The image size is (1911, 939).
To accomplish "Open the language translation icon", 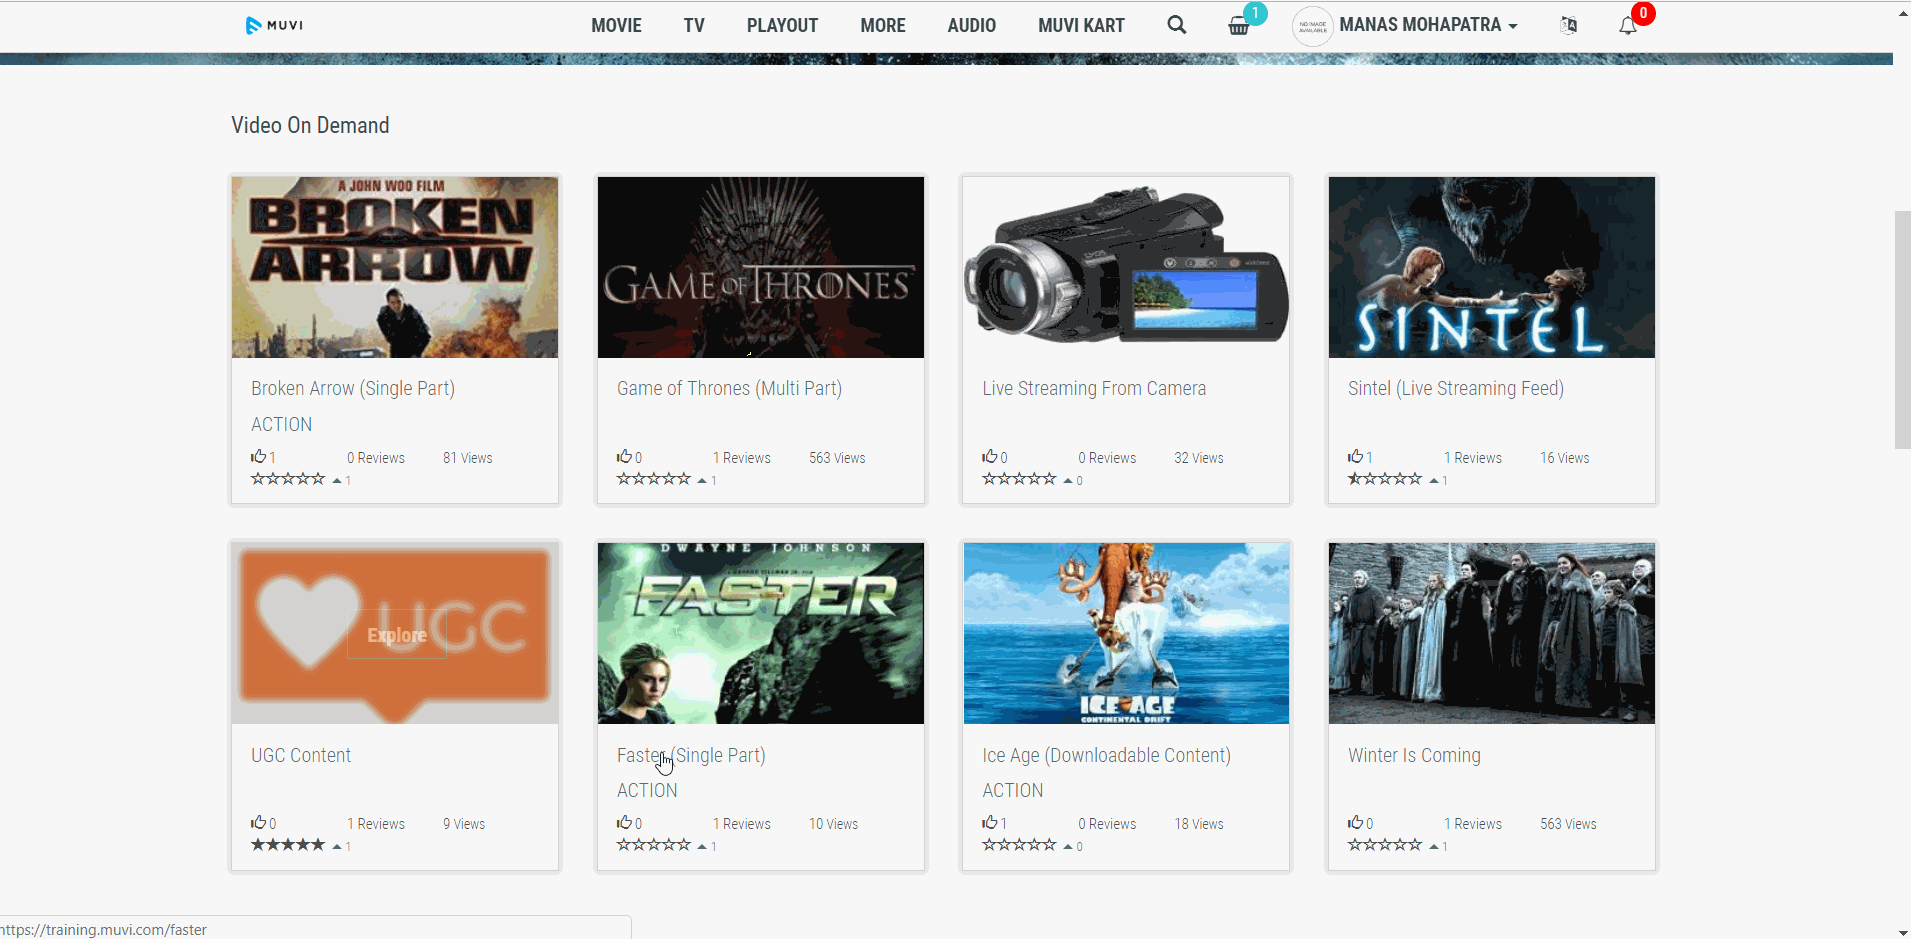I will pos(1569,25).
